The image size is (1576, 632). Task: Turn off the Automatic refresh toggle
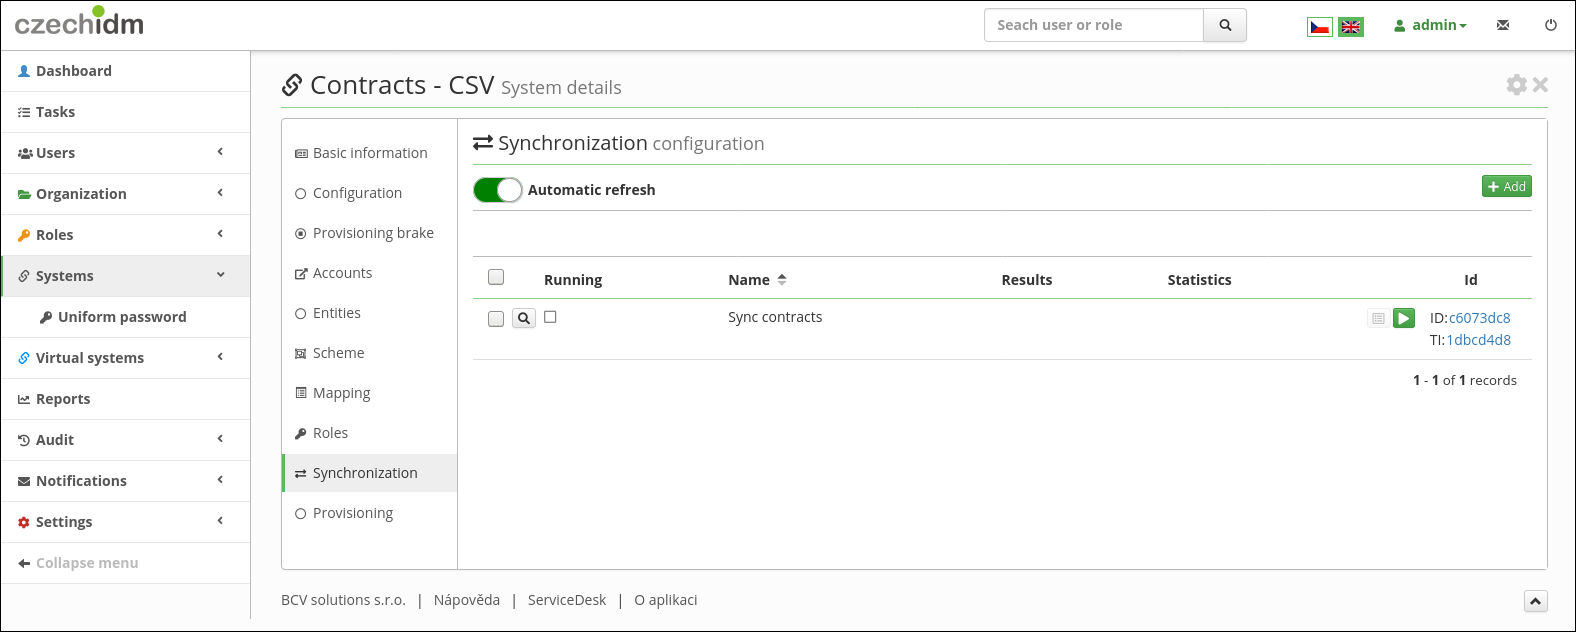pyautogui.click(x=498, y=190)
